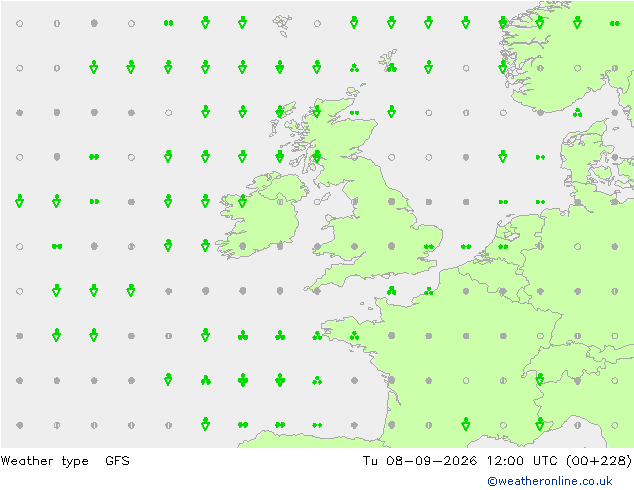
Task: Select the green trefoil symbol over Brittany
Action: pyautogui.click(x=354, y=336)
